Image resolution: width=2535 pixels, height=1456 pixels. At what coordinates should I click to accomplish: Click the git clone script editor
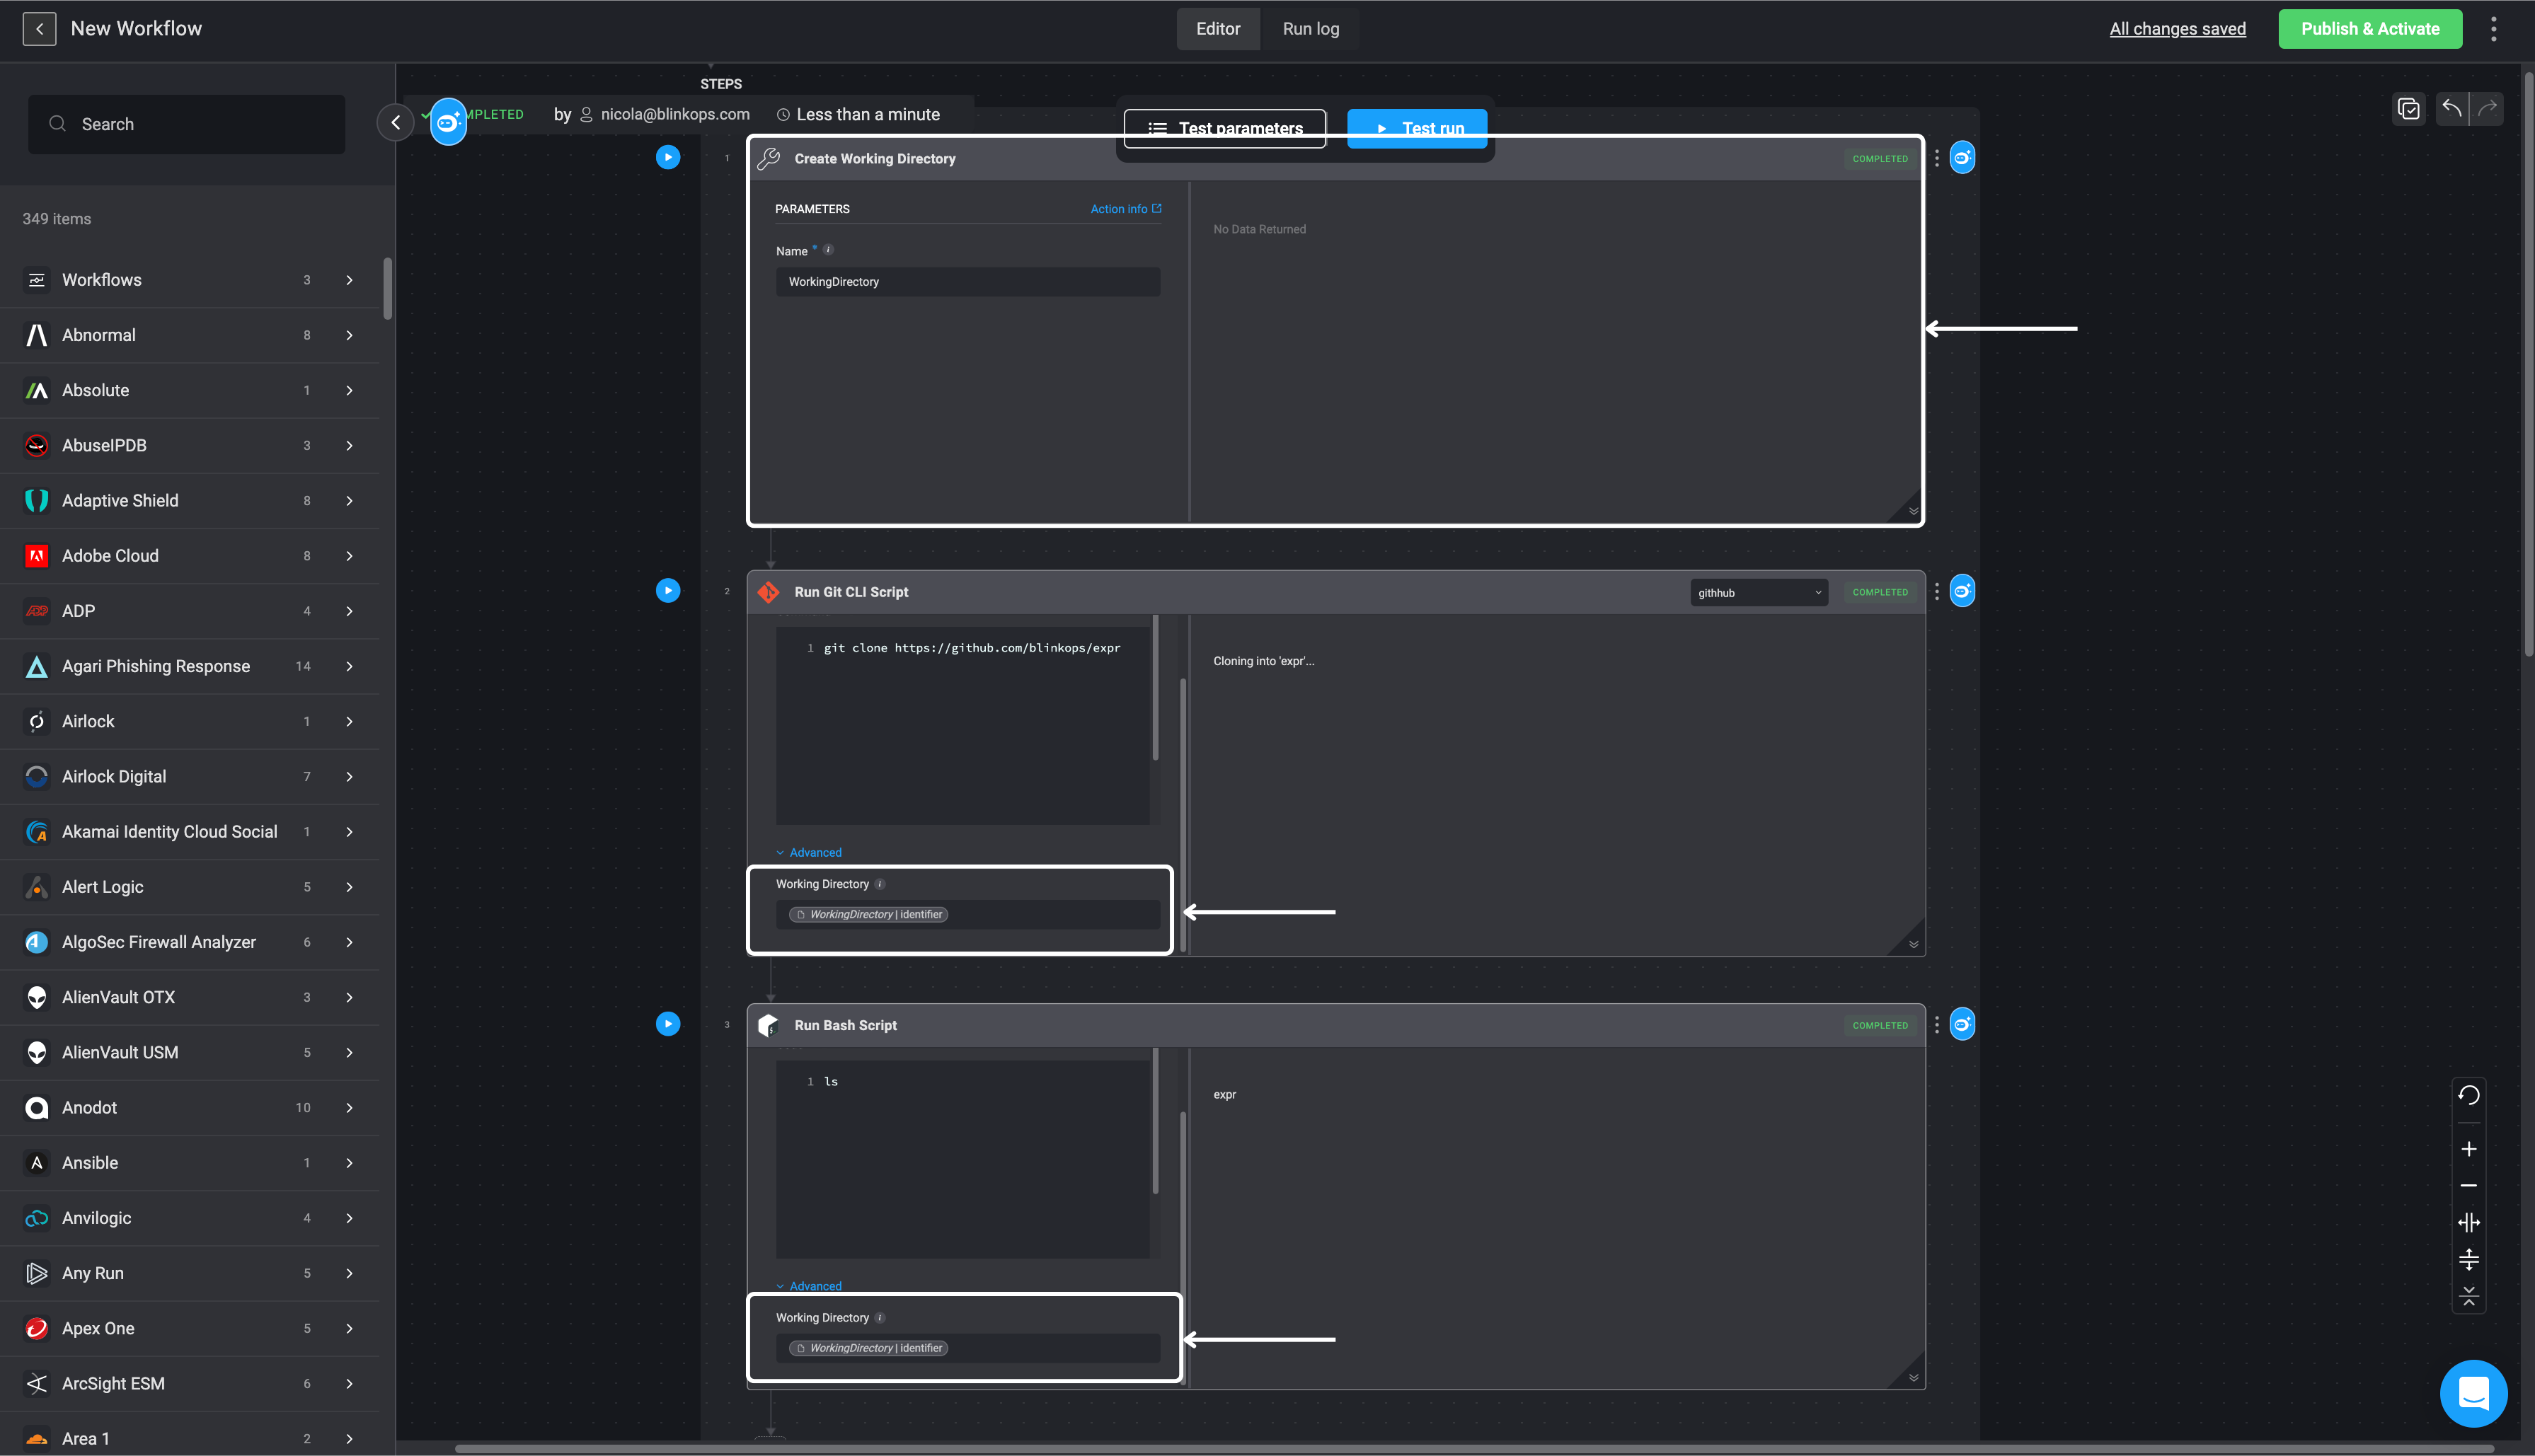(963, 725)
